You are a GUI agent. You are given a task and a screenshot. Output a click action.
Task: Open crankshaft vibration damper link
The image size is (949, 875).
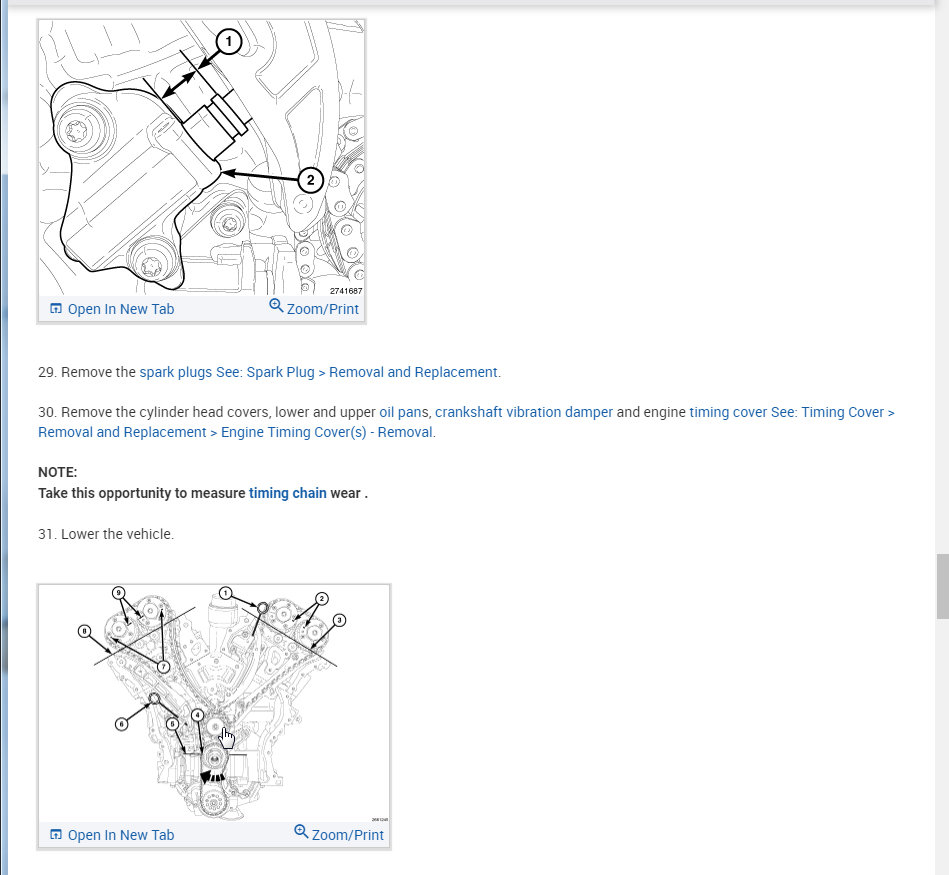pos(524,412)
